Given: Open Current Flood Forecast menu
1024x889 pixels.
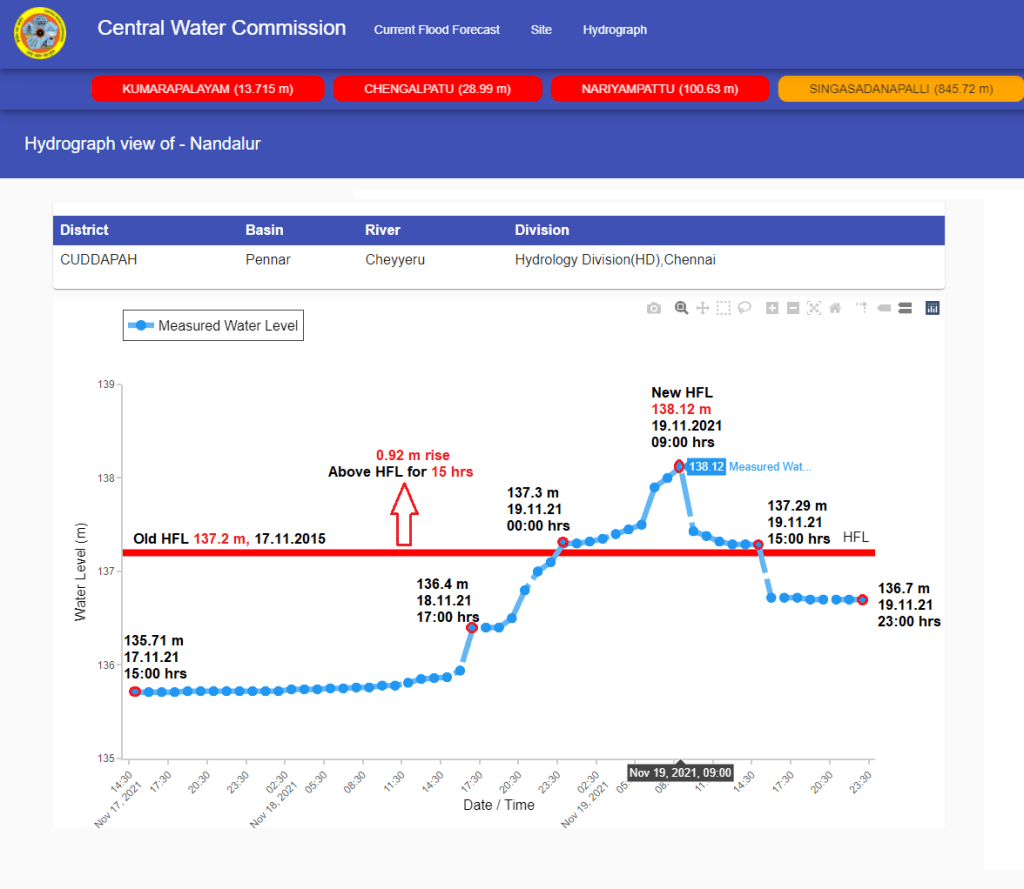Looking at the screenshot, I should (437, 30).
